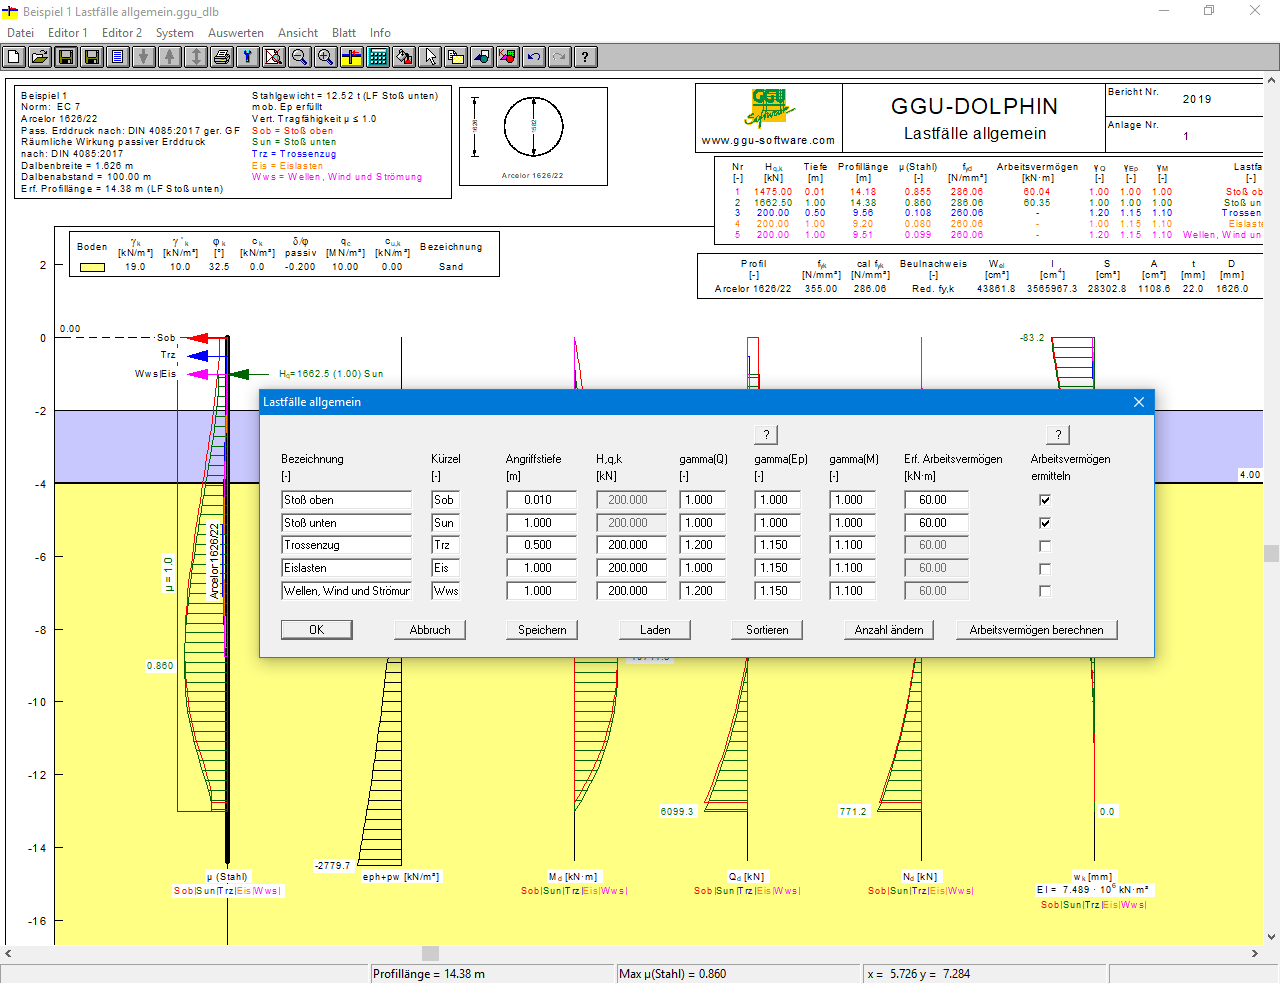Click the New file toolbar icon
Screen dimensions: 1280x984
click(x=14, y=57)
